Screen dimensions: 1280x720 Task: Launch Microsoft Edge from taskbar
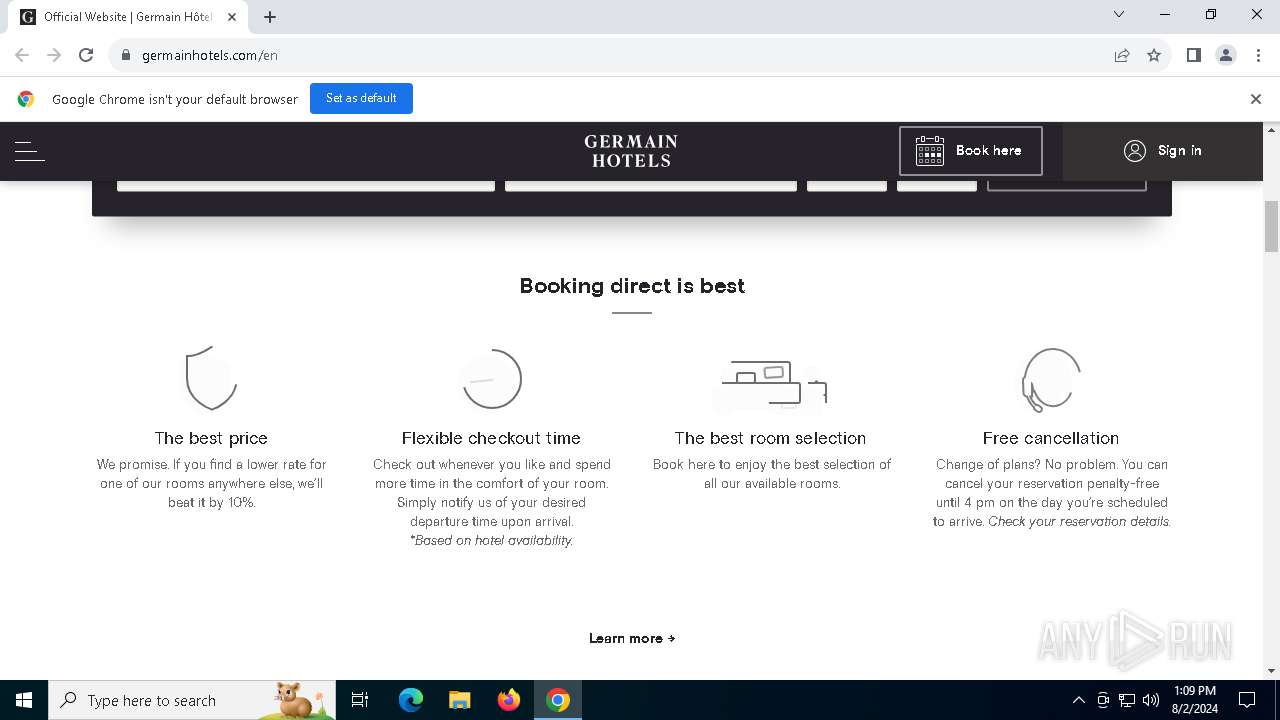411,700
